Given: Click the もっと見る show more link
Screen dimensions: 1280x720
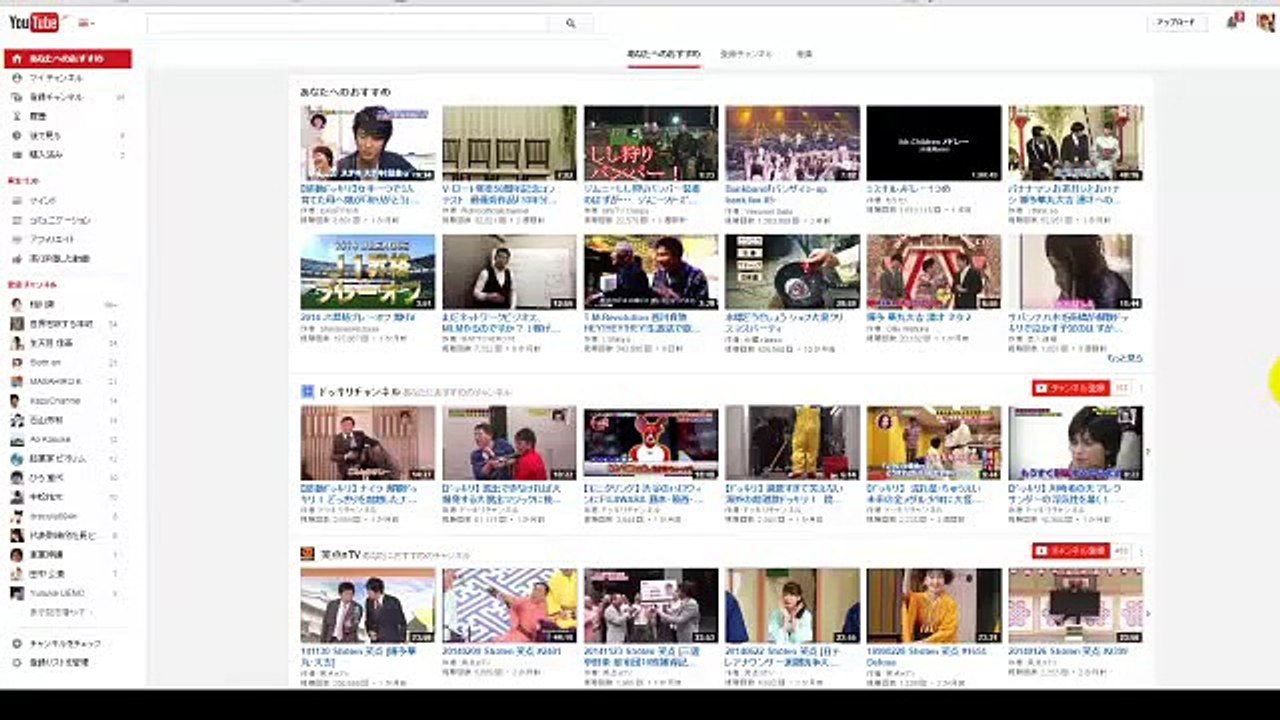Looking at the screenshot, I should [x=1125, y=358].
